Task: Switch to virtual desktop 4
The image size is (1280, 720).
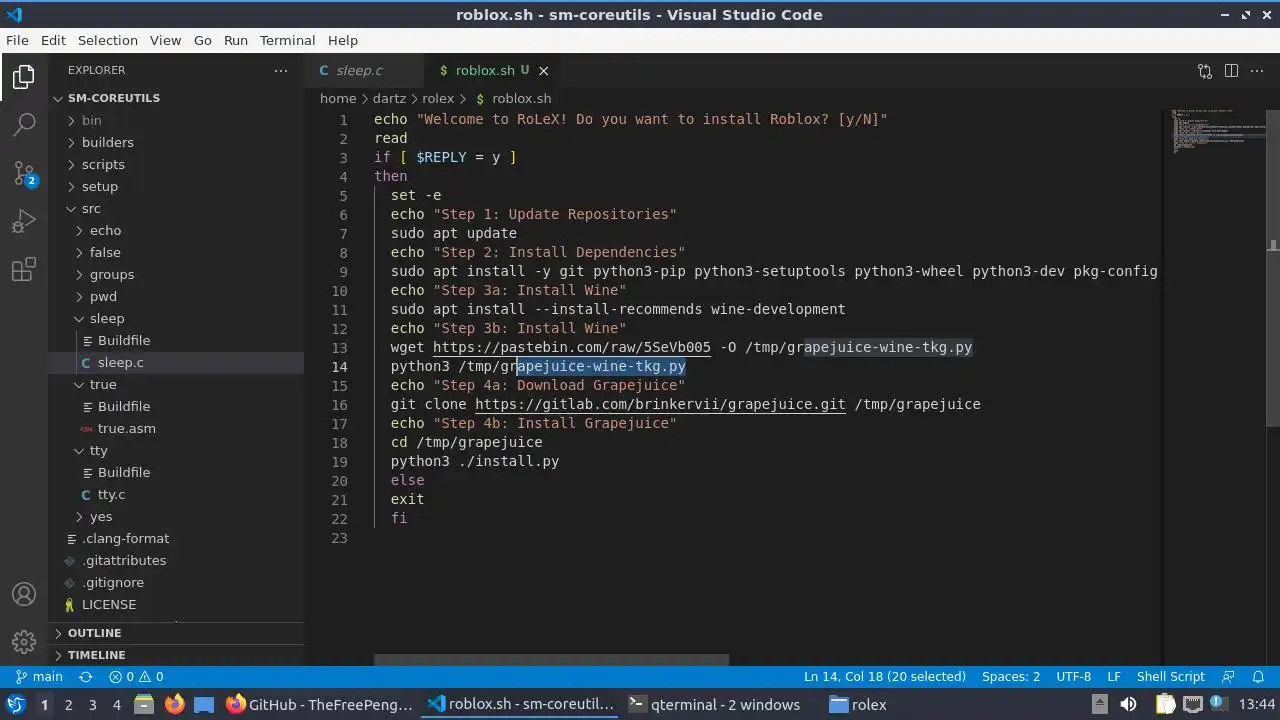Action: pyautogui.click(x=116, y=704)
